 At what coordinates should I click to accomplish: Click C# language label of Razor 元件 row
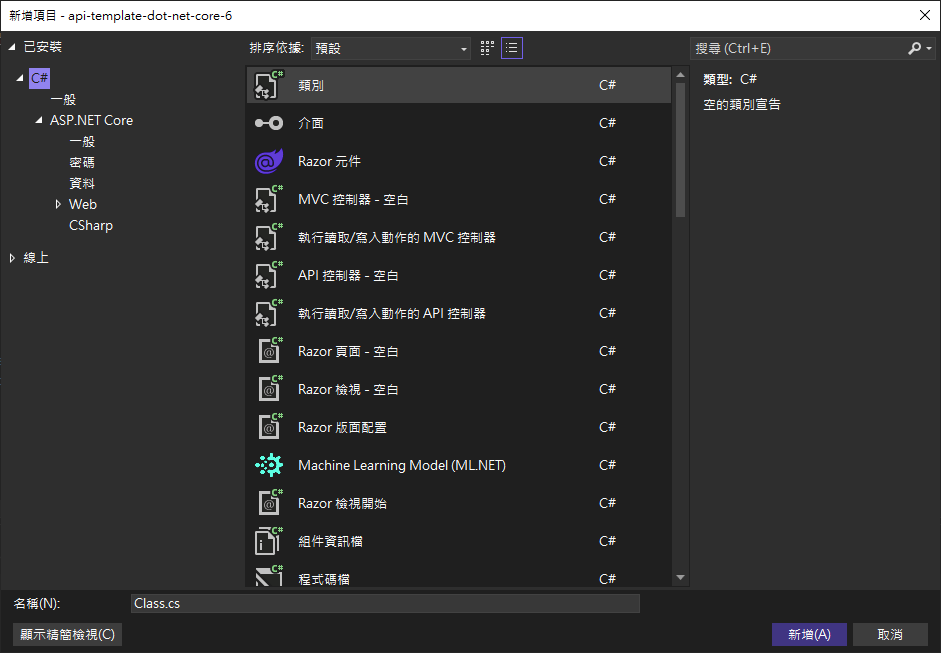pyautogui.click(x=607, y=161)
